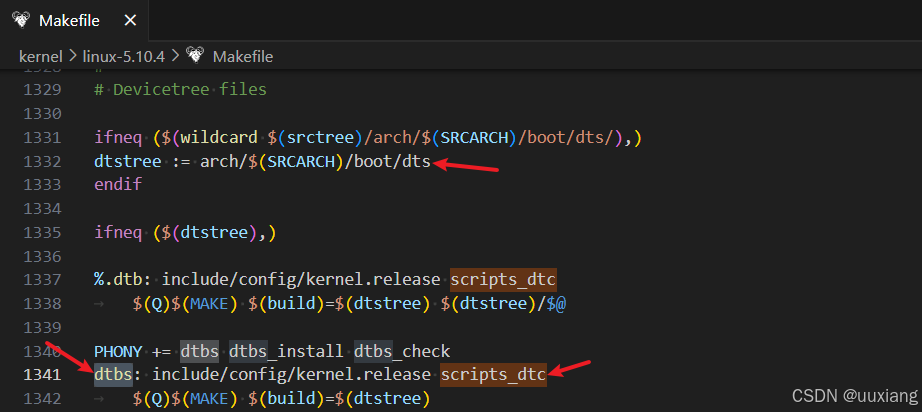This screenshot has height=412, width=922.
Task: Click 'Q' variable on line 1342
Action: pyautogui.click(x=156, y=398)
